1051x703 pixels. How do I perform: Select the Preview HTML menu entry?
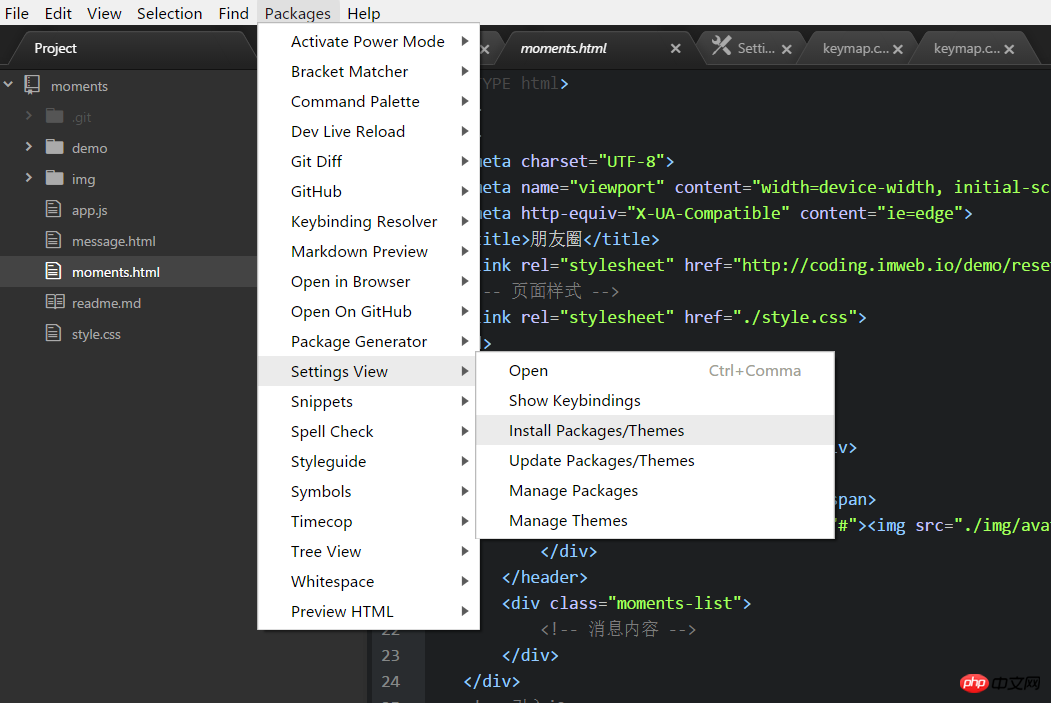point(368,612)
